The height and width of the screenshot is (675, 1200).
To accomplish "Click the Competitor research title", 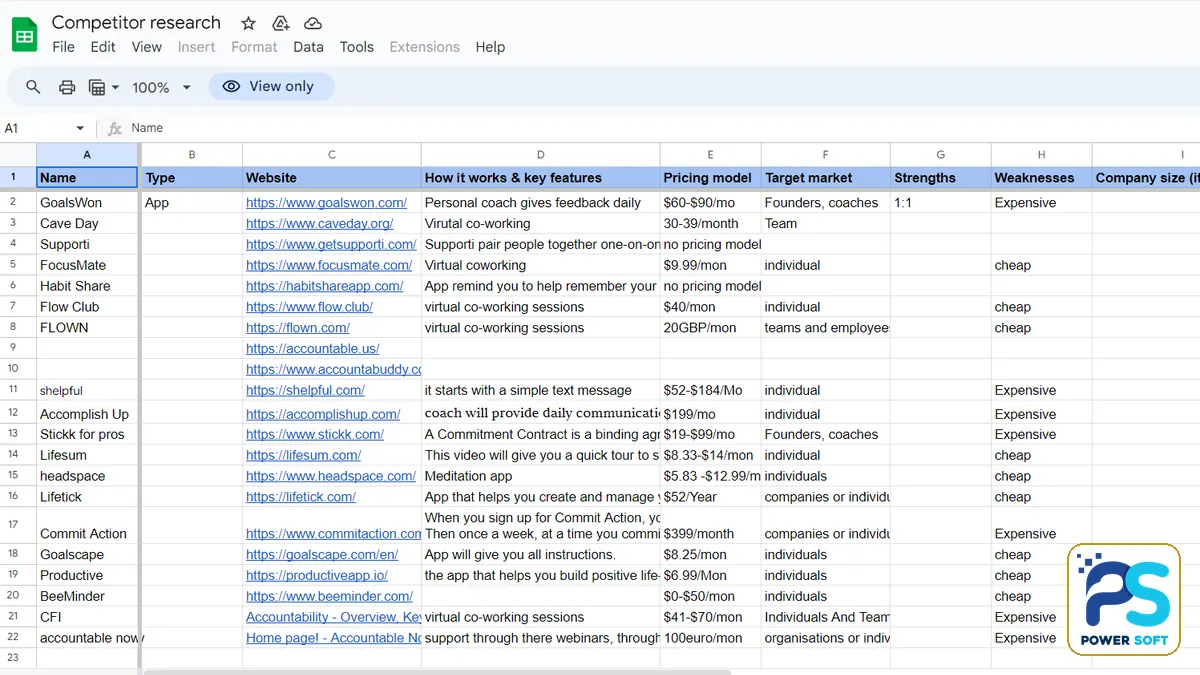I will coord(136,22).
